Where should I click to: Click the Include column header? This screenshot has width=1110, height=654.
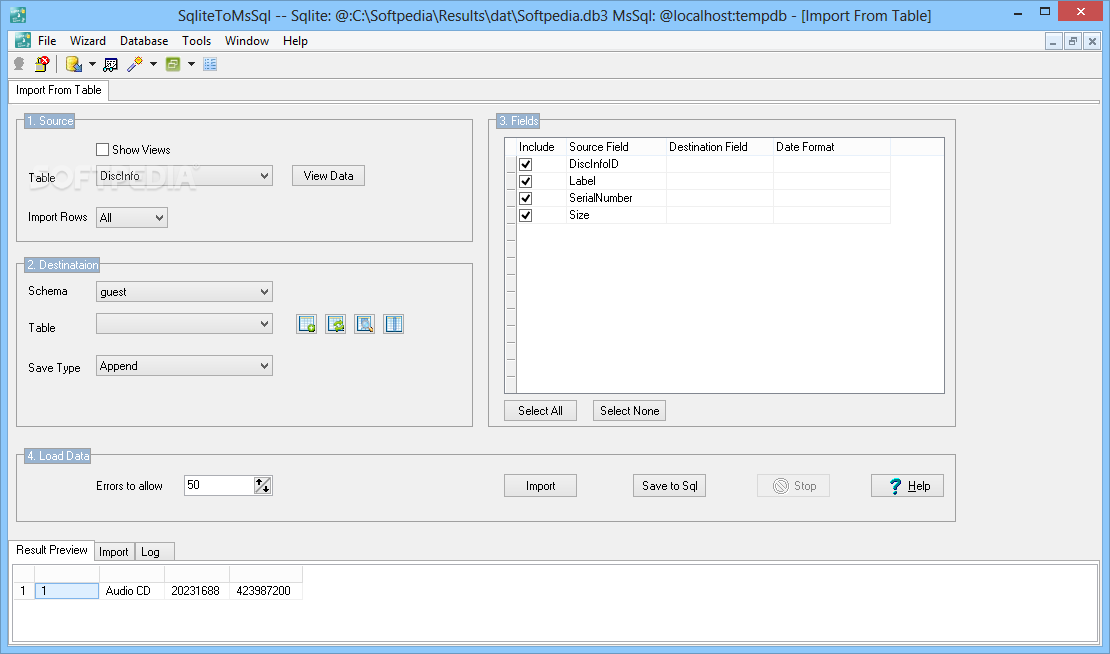pyautogui.click(x=541, y=147)
